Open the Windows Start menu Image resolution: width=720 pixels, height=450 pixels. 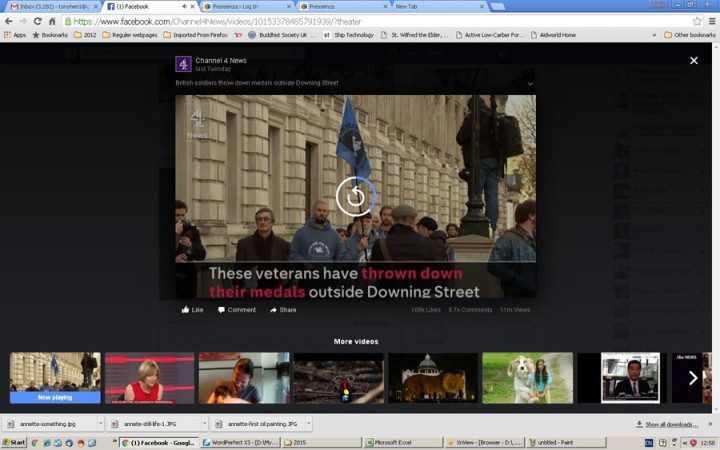(x=14, y=442)
